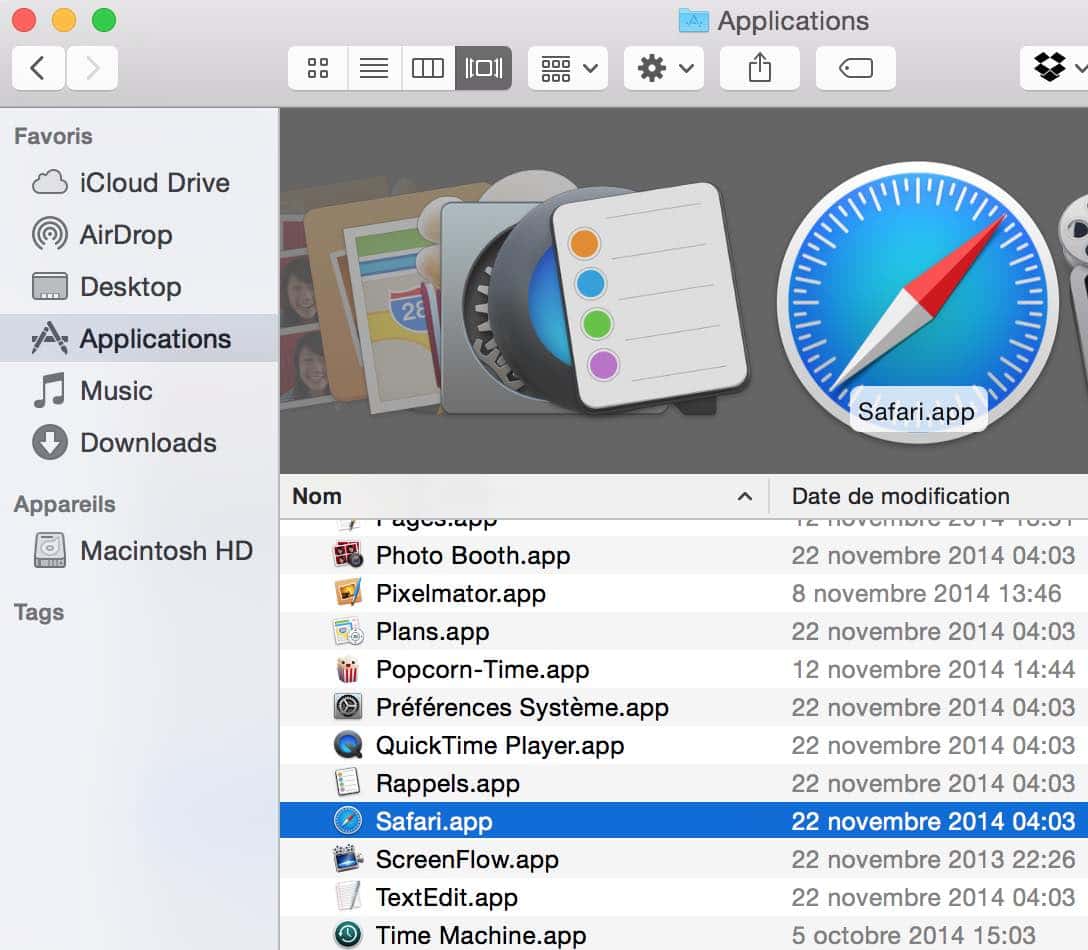Switch to list view
The width and height of the screenshot is (1088, 950).
click(x=374, y=68)
